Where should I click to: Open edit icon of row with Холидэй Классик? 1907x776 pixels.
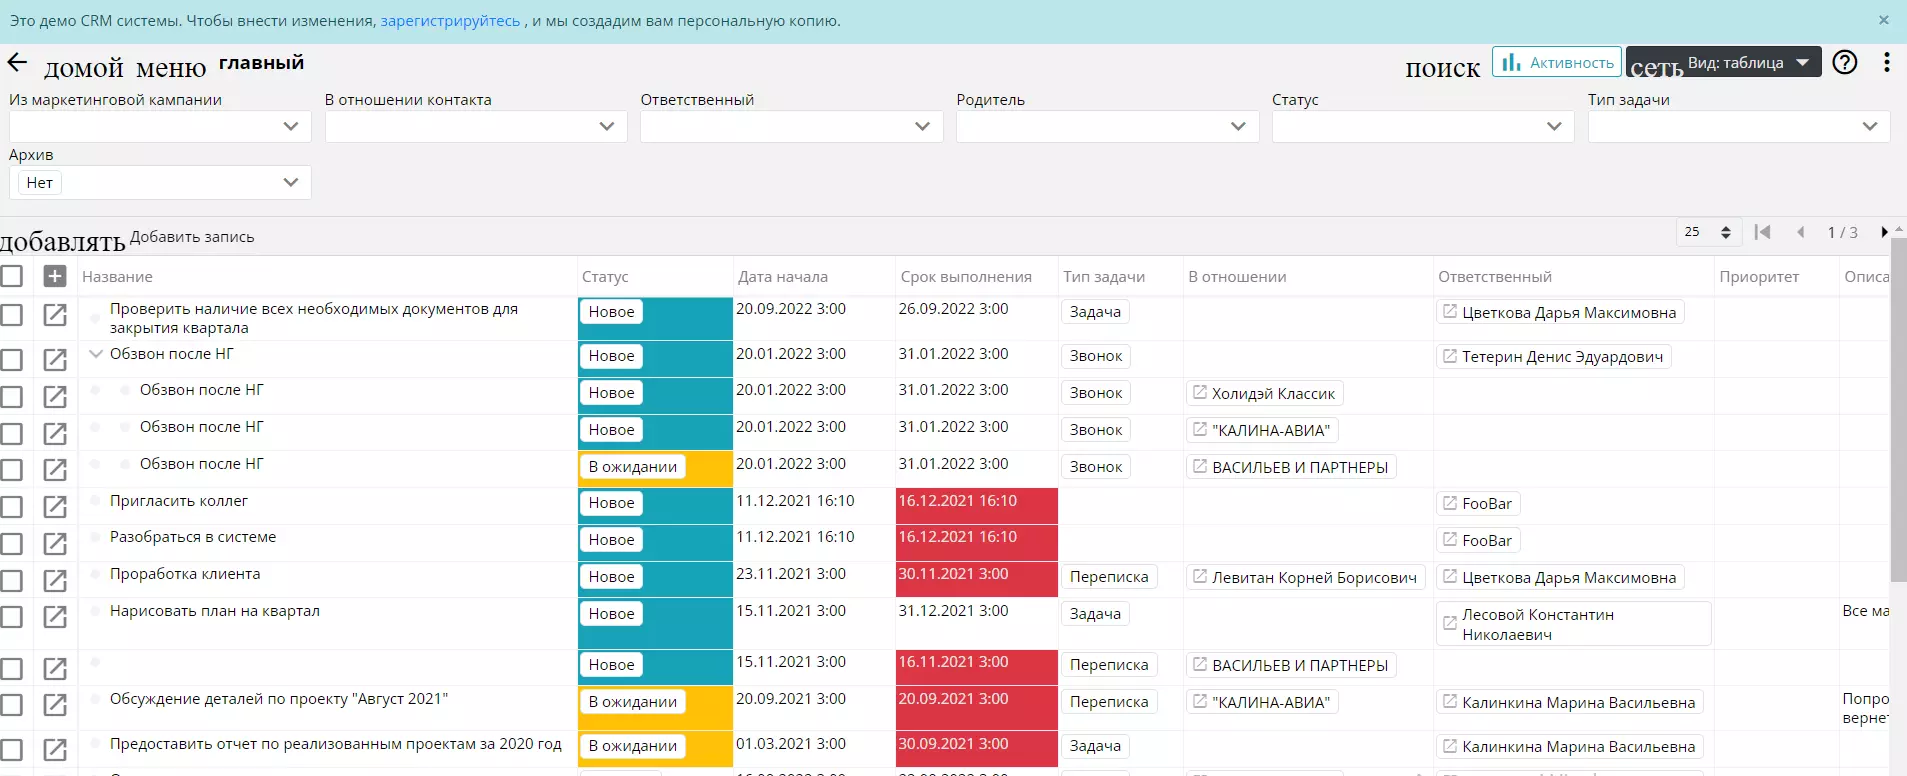[55, 397]
